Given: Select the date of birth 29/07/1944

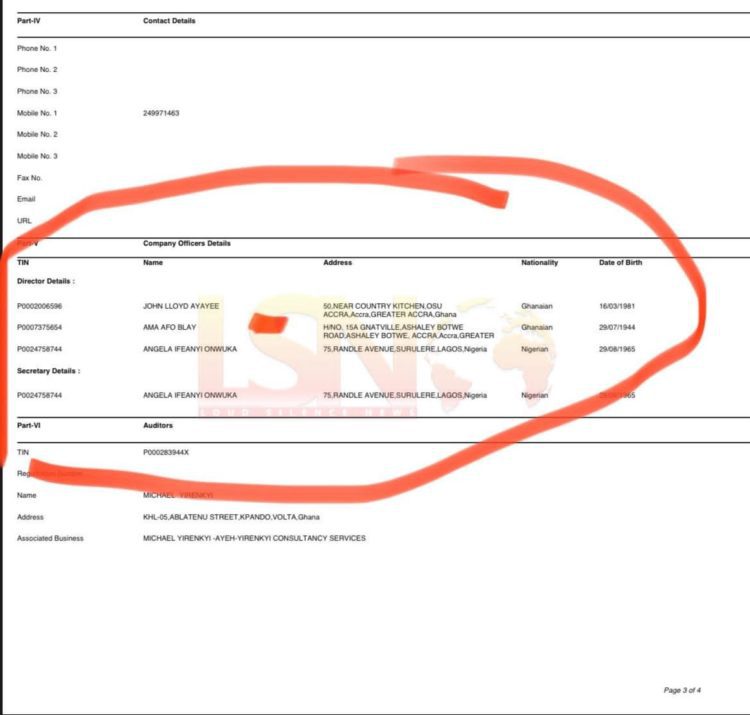Looking at the screenshot, I should 617,328.
